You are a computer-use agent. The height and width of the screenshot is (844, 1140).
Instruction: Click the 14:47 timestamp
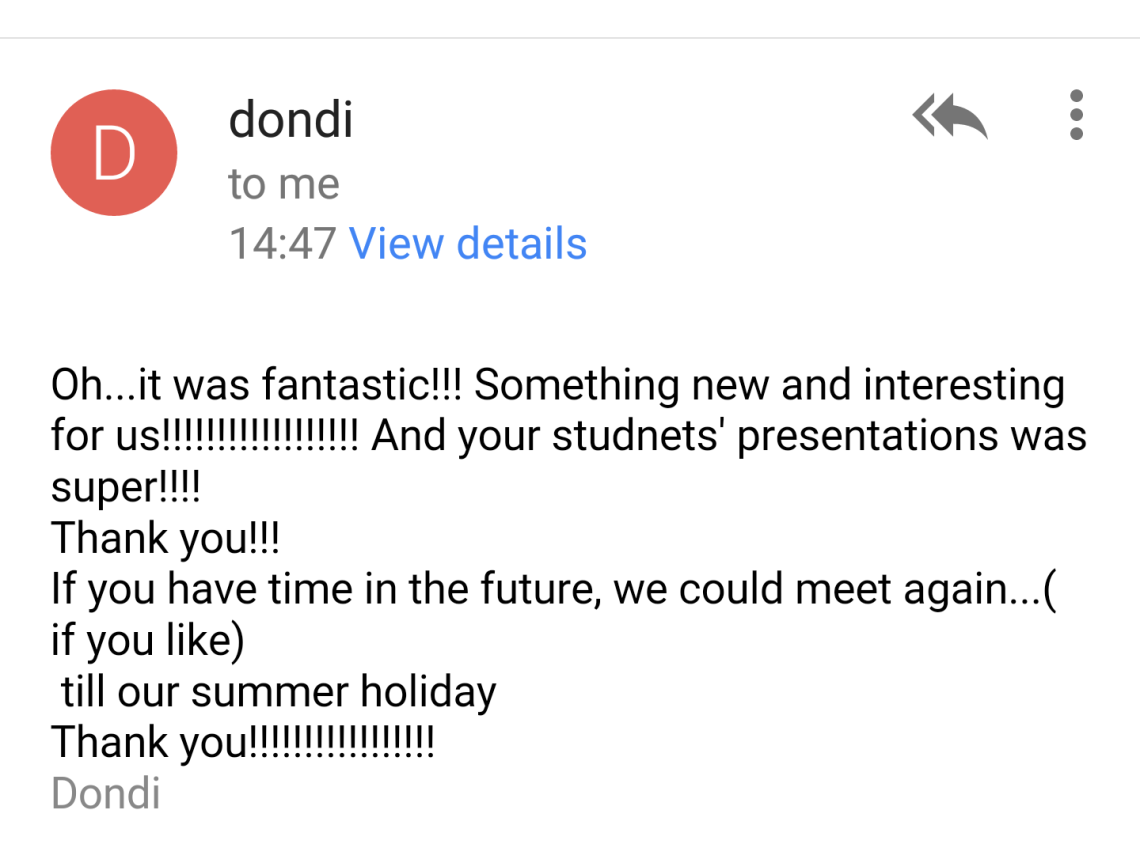(283, 244)
